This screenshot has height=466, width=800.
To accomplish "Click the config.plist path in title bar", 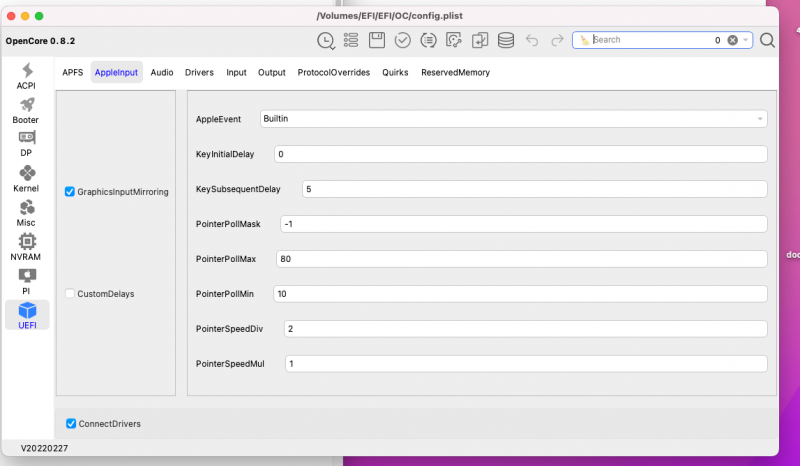I will click(x=389, y=16).
